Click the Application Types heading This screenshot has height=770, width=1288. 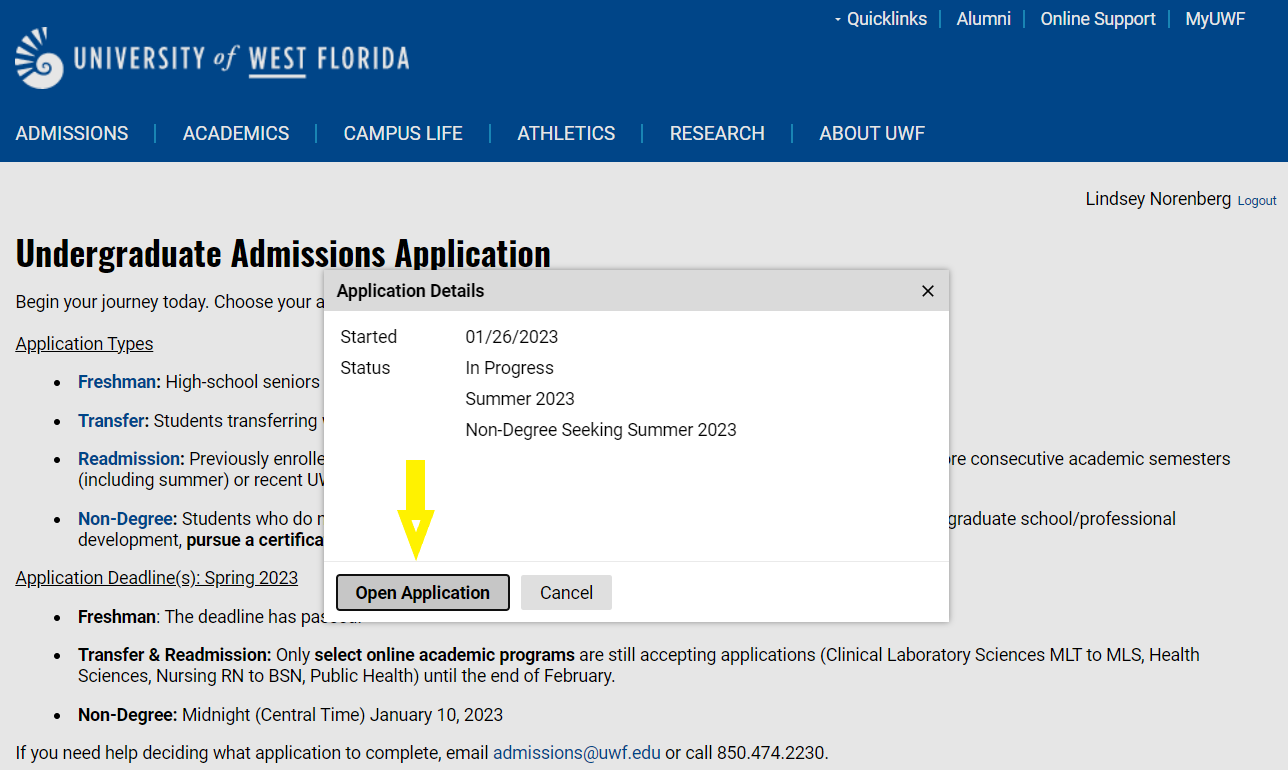pos(85,344)
